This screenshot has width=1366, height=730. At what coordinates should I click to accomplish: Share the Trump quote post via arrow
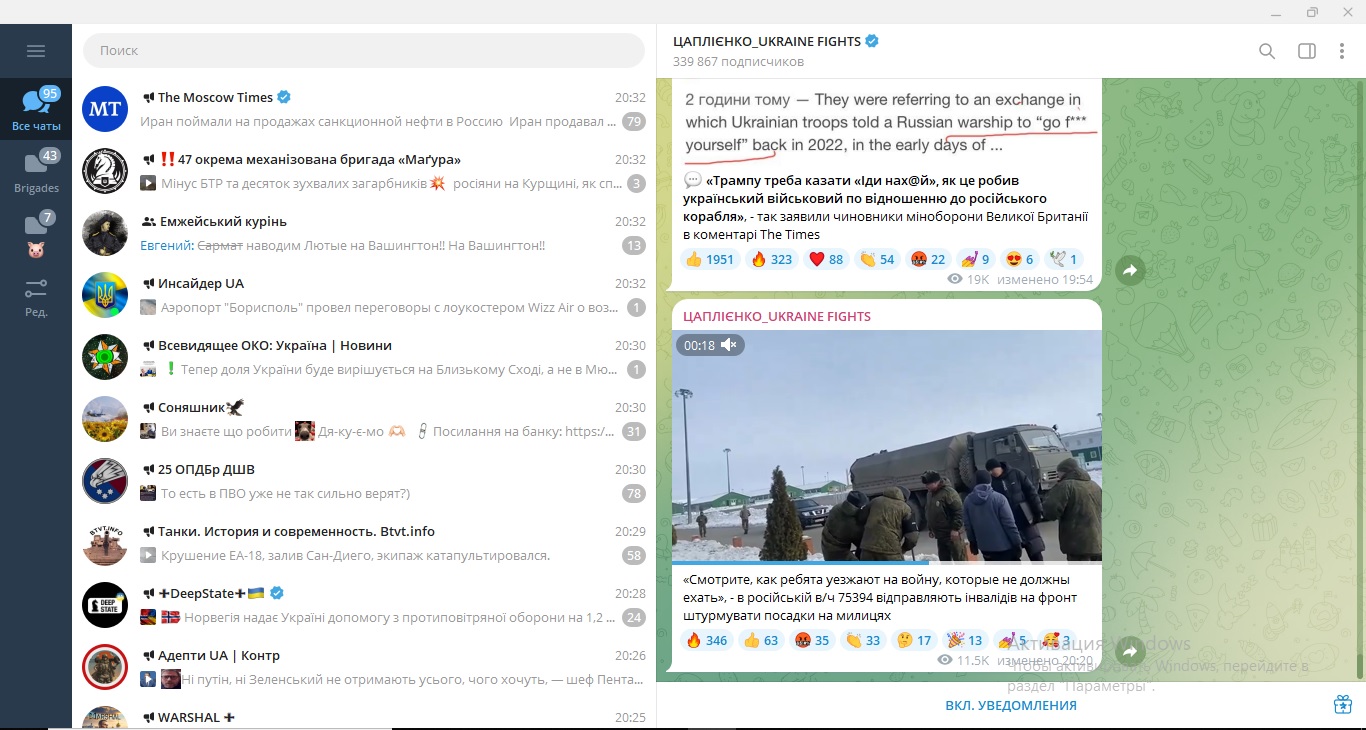(1130, 270)
